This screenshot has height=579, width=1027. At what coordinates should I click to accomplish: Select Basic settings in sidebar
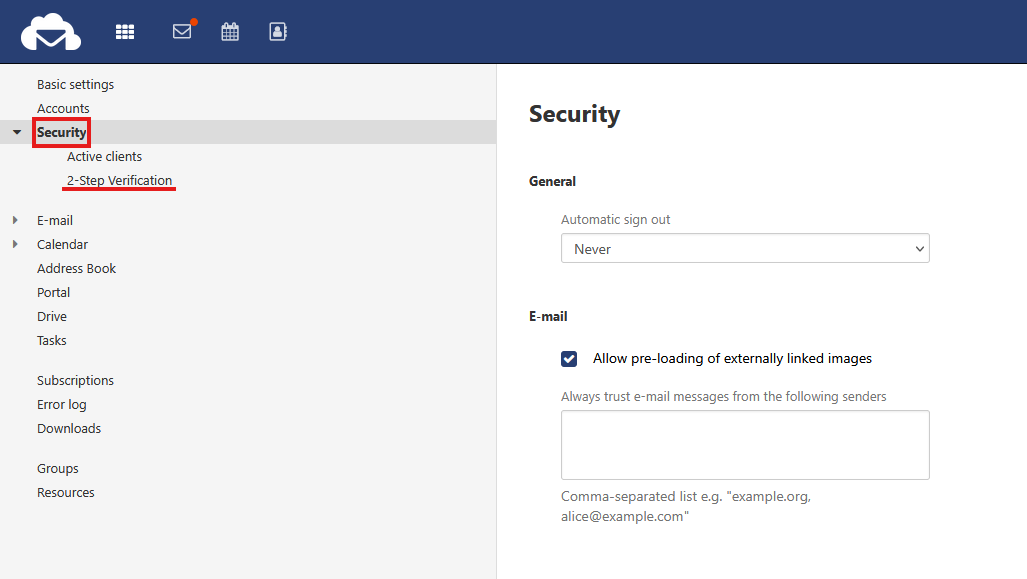click(x=75, y=84)
